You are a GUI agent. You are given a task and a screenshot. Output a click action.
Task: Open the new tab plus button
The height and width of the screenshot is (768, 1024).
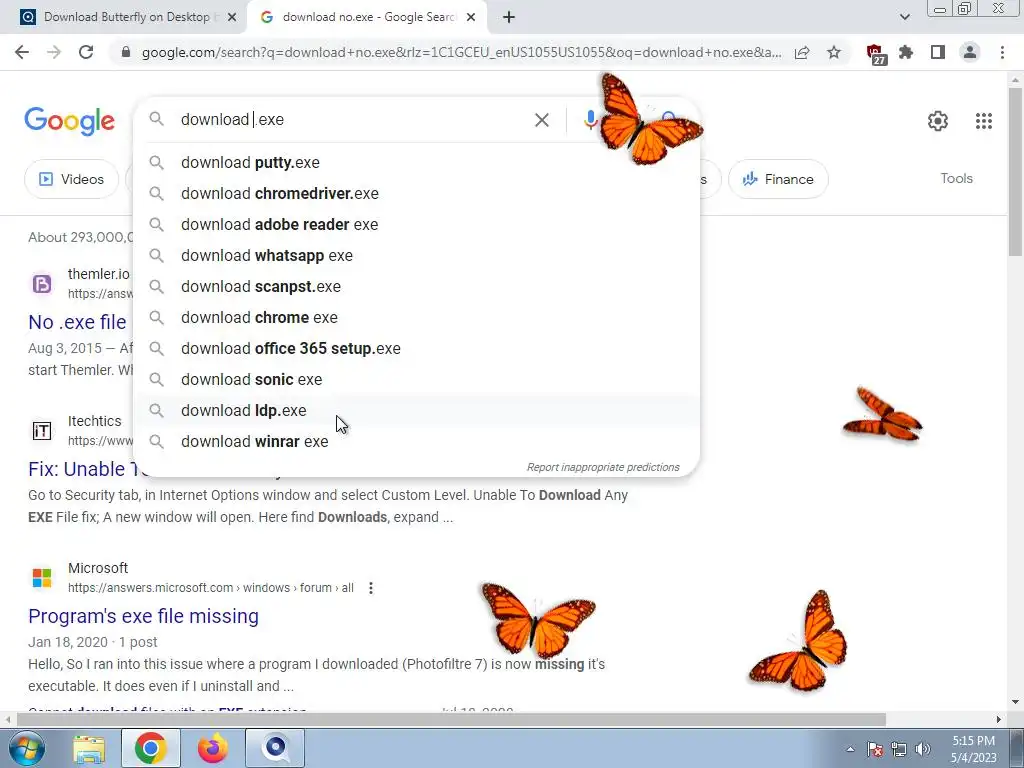509,18
